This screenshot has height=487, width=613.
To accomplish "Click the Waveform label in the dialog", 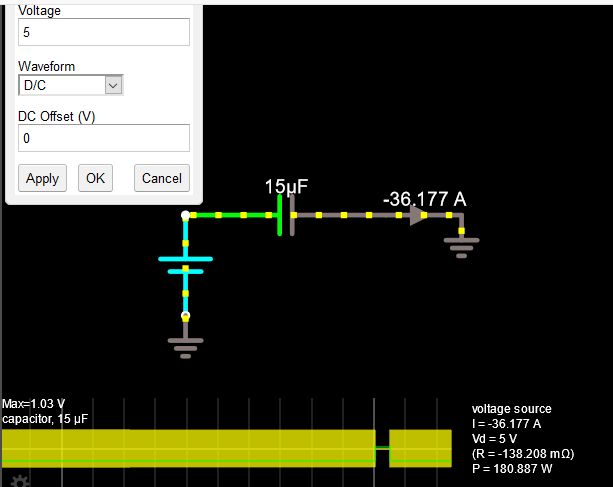I will tap(47, 66).
